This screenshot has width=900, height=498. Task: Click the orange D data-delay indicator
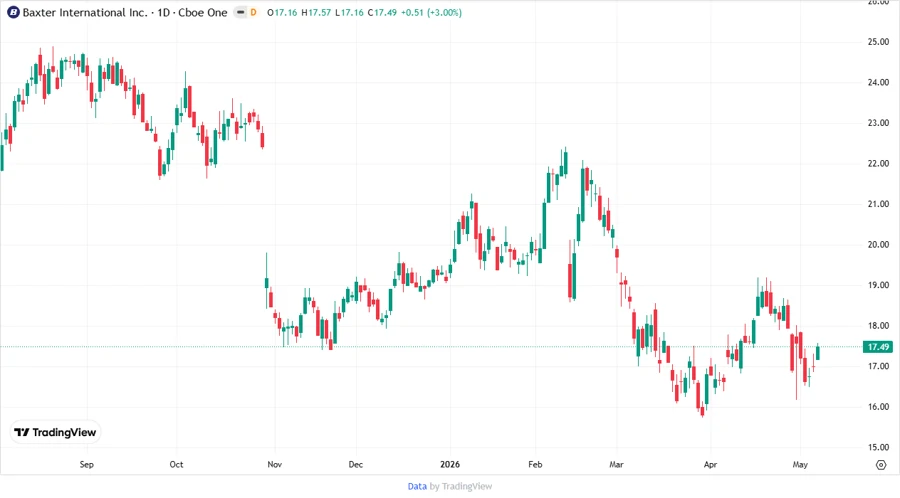coord(253,12)
